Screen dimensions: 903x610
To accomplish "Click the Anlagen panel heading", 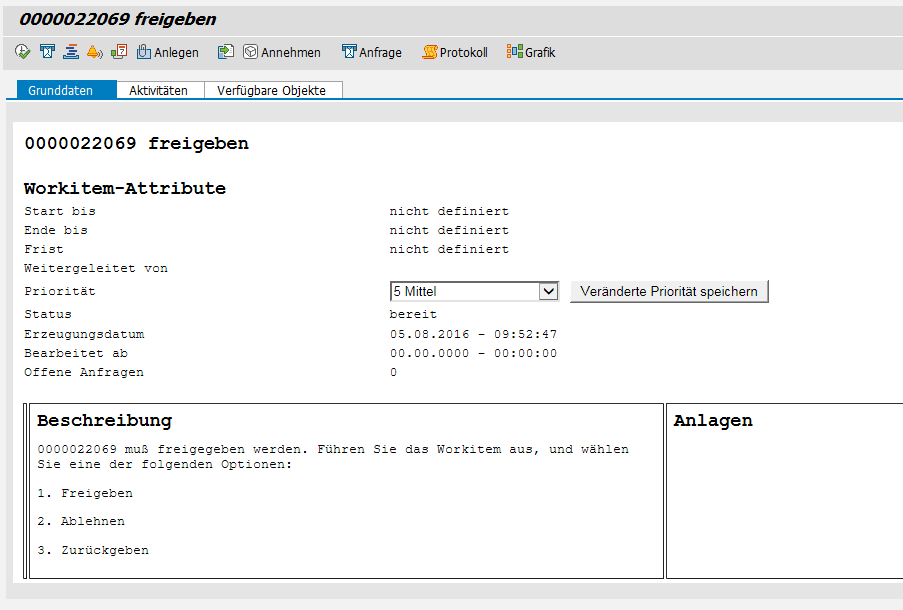I will pos(713,421).
